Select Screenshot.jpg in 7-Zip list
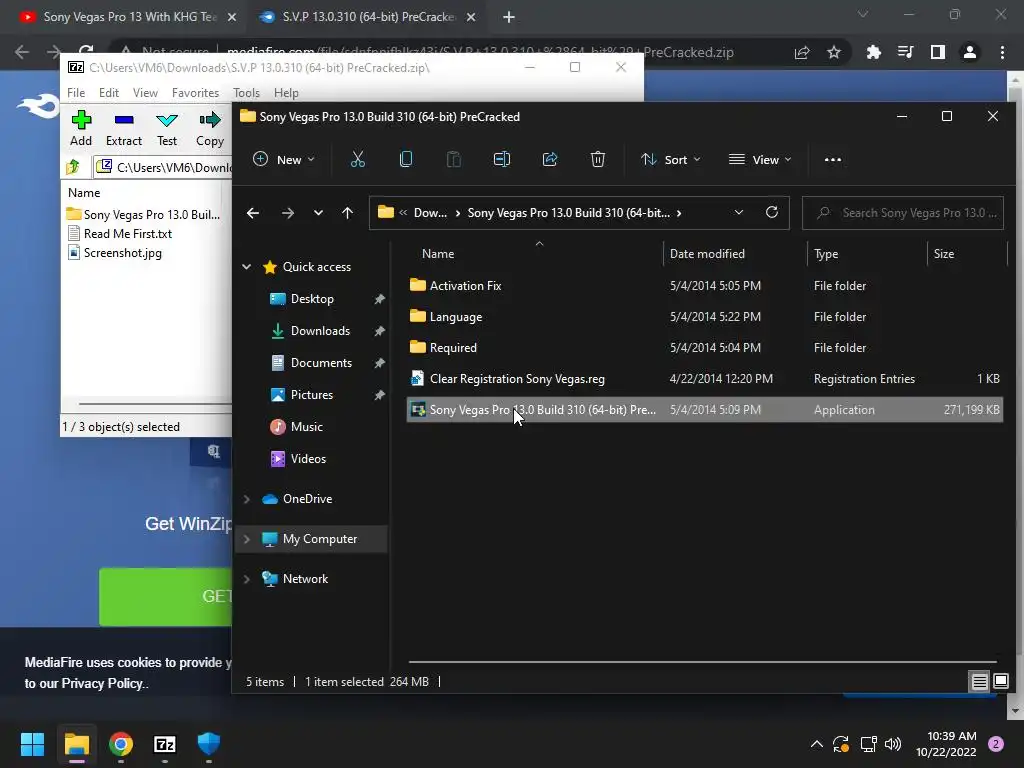Viewport: 1024px width, 768px height. point(122,253)
